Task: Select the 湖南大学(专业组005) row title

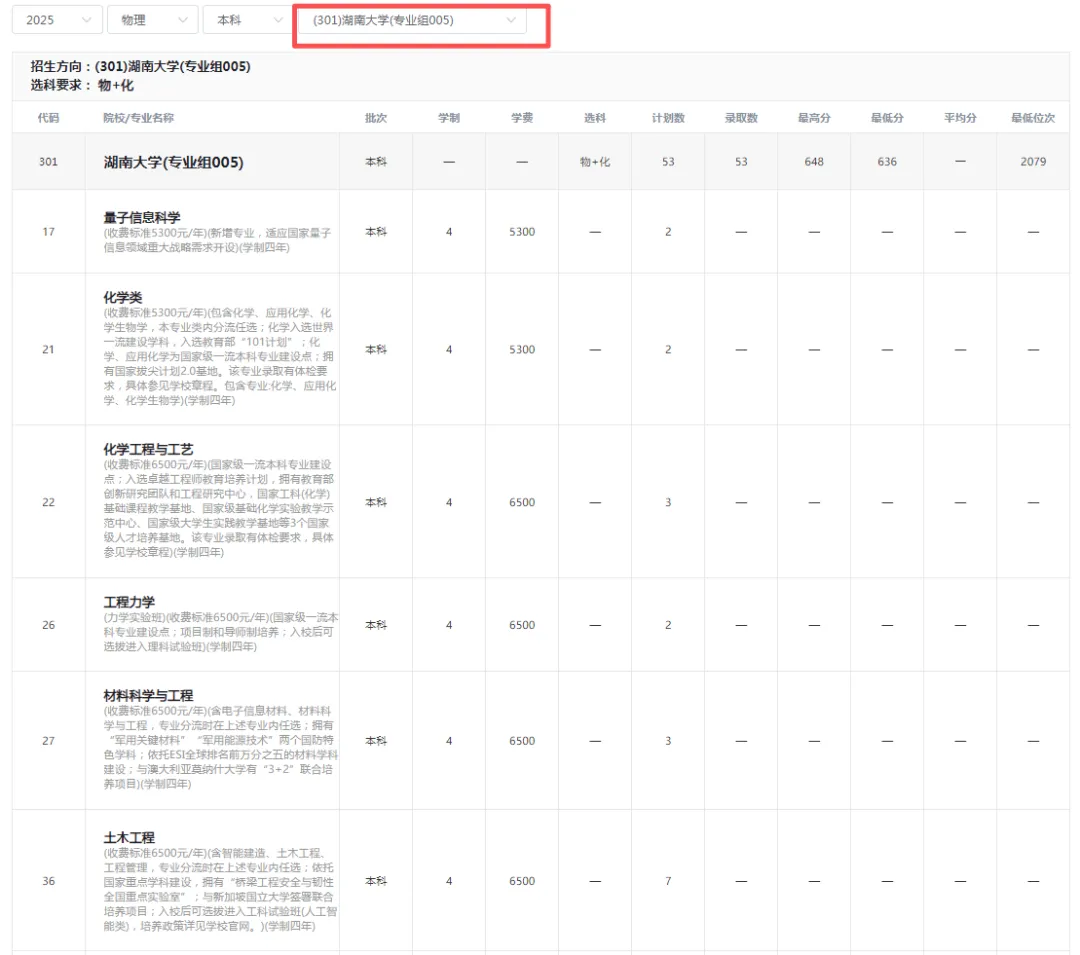Action: (x=174, y=162)
